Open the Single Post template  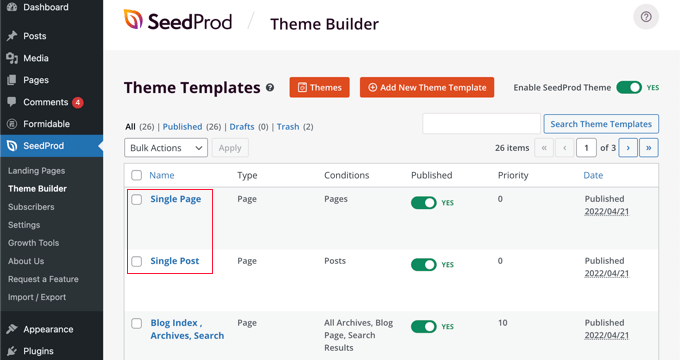[x=175, y=261]
